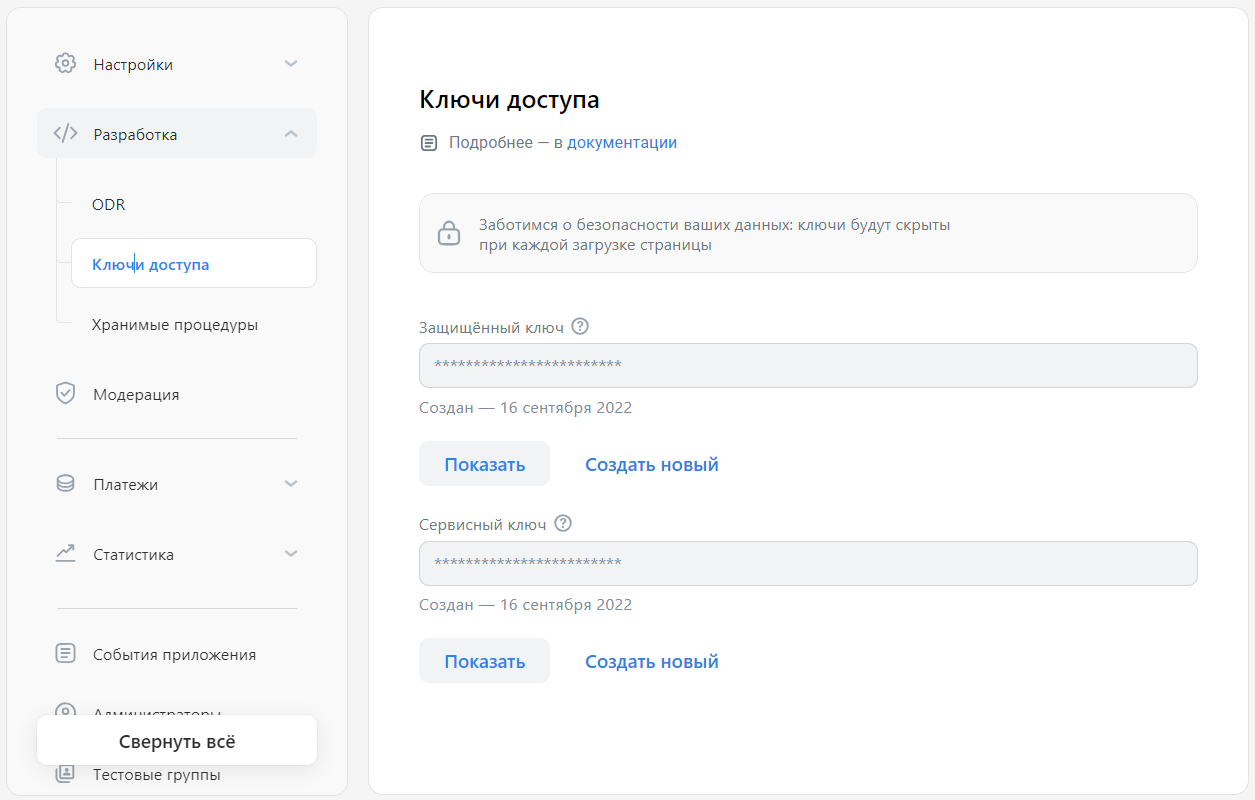The height and width of the screenshot is (800, 1255).
Task: Click the lock icon in the security notice
Action: [448, 232]
